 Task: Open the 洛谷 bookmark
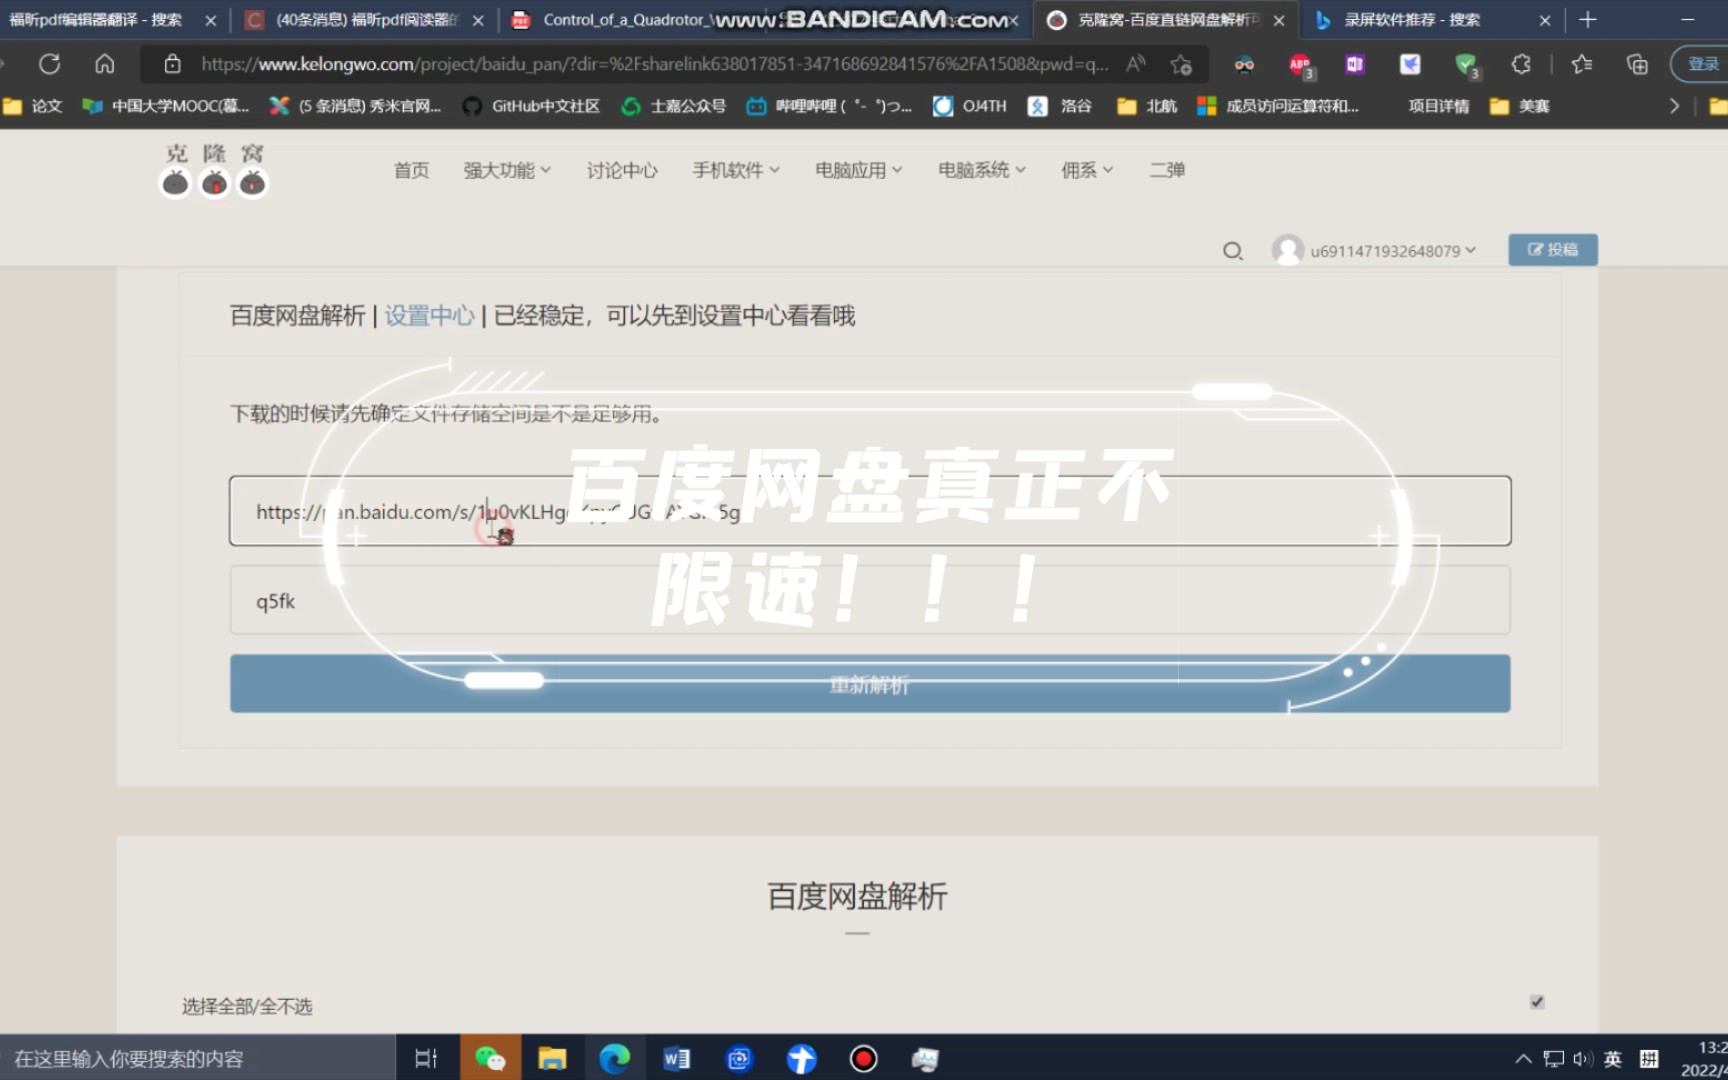tap(1060, 106)
